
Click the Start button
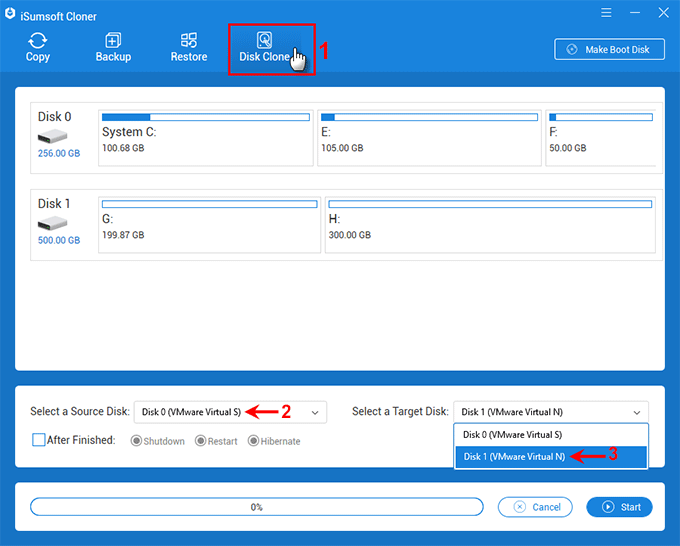(x=619, y=507)
